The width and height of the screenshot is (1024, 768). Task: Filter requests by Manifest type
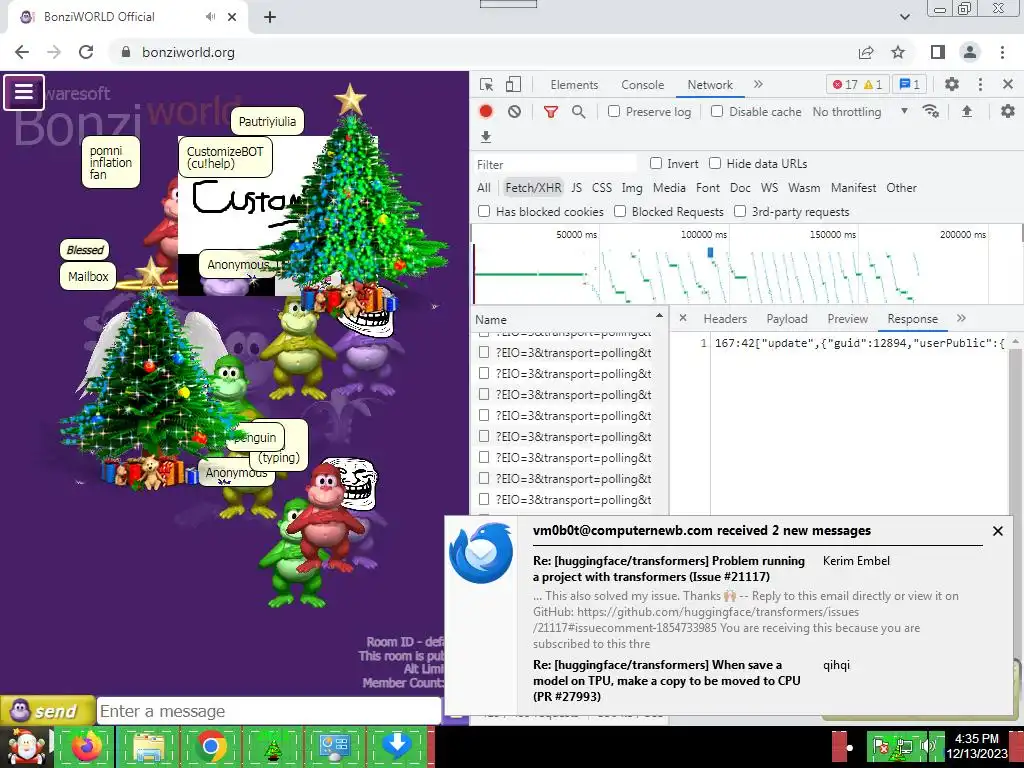854,187
